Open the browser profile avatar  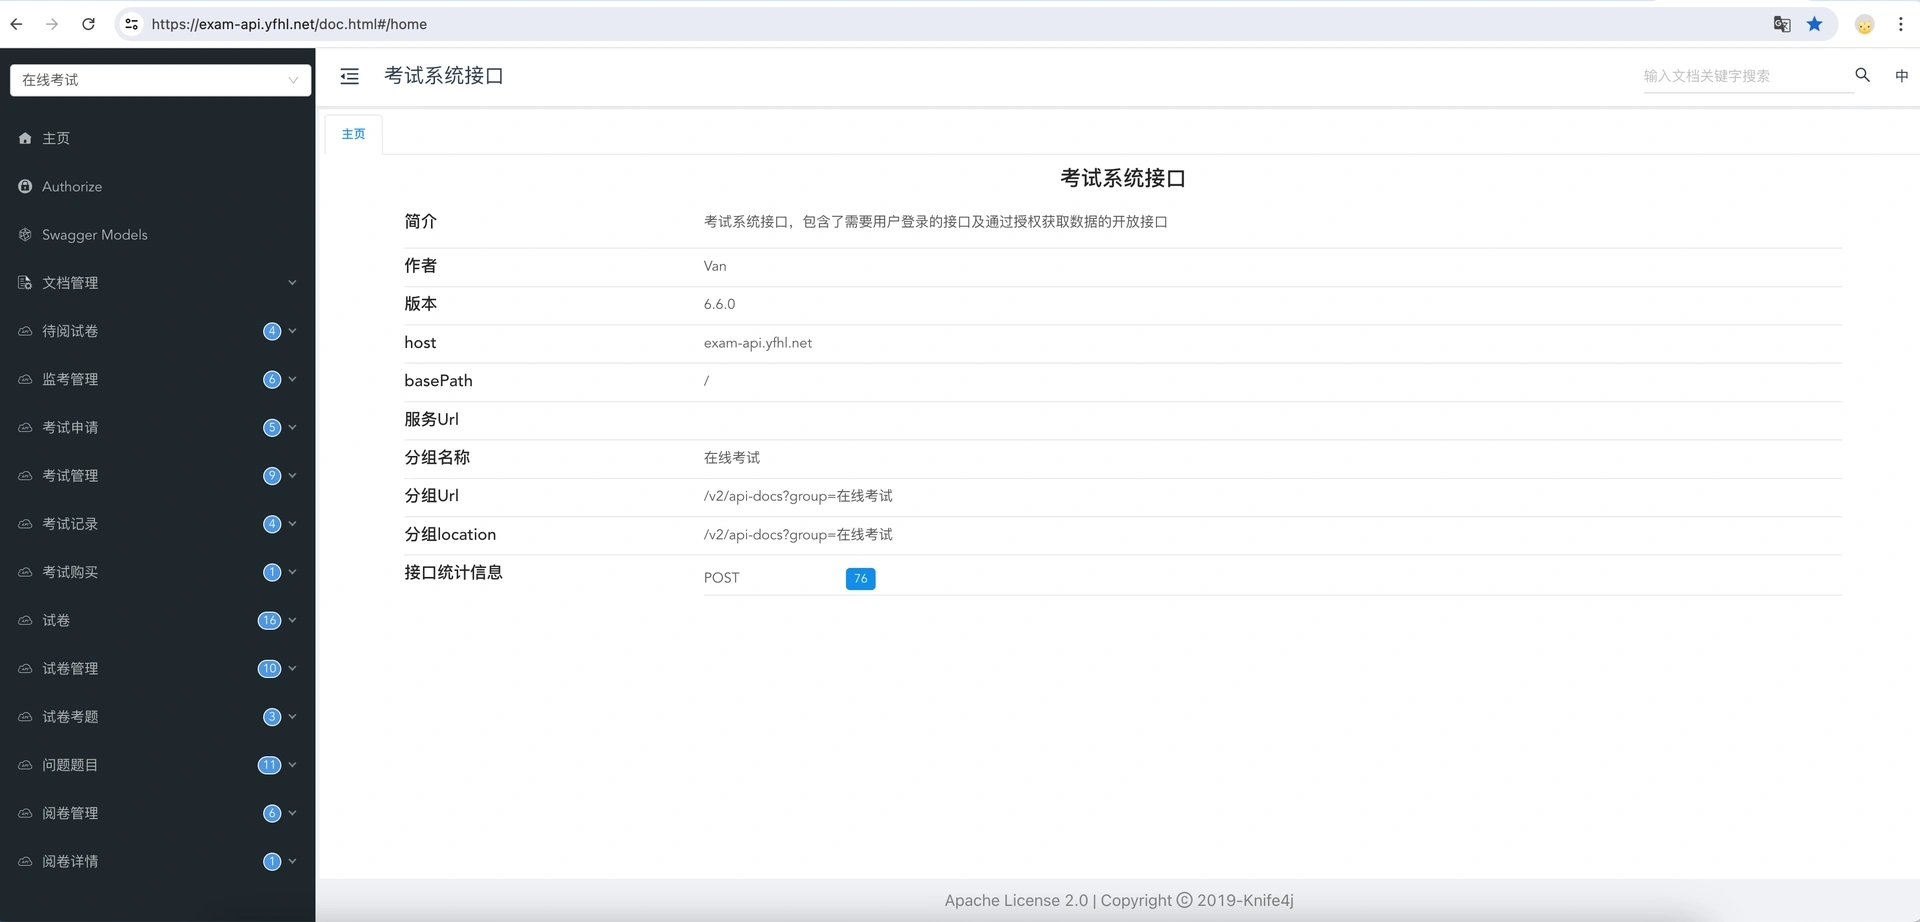pyautogui.click(x=1864, y=24)
